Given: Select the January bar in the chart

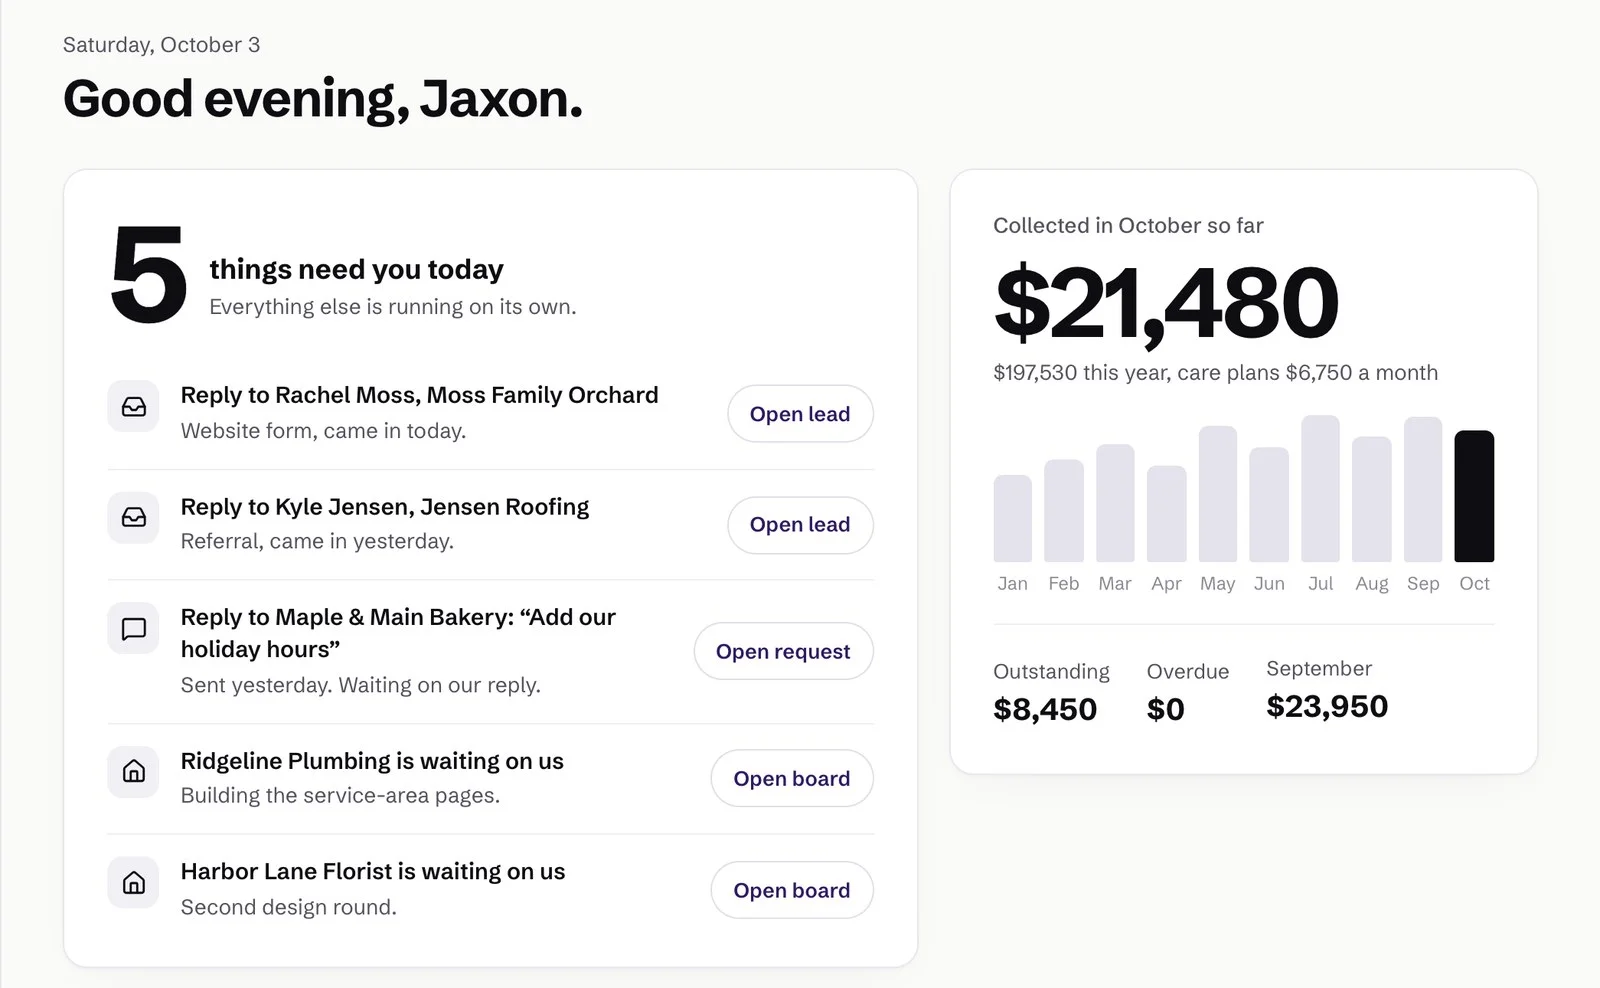Looking at the screenshot, I should point(1012,518).
